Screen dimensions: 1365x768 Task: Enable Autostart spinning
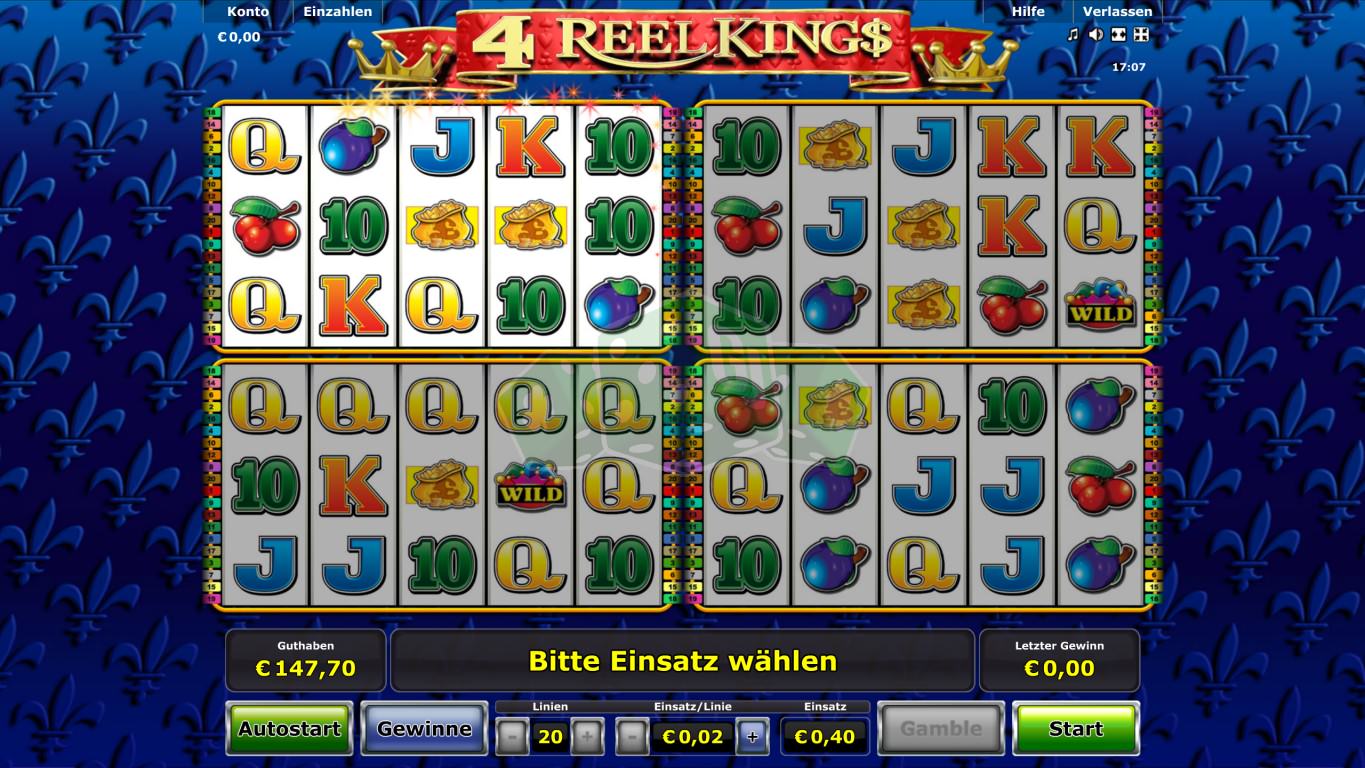pyautogui.click(x=289, y=729)
